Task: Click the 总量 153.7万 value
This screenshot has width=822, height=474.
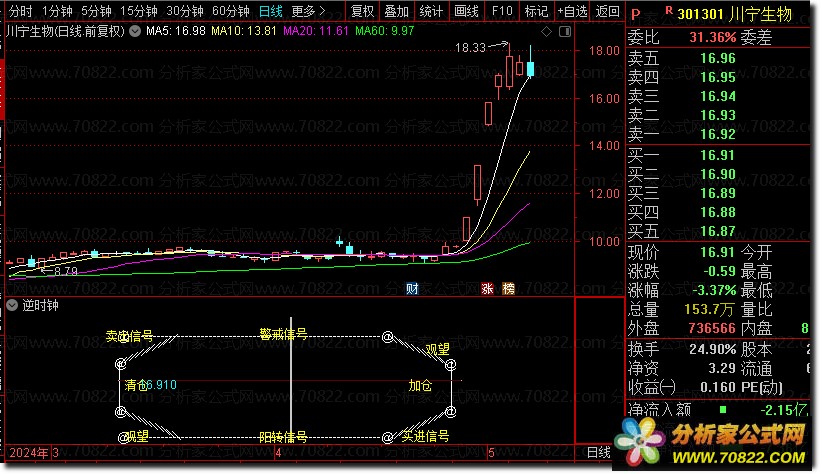Action: pyautogui.click(x=709, y=309)
